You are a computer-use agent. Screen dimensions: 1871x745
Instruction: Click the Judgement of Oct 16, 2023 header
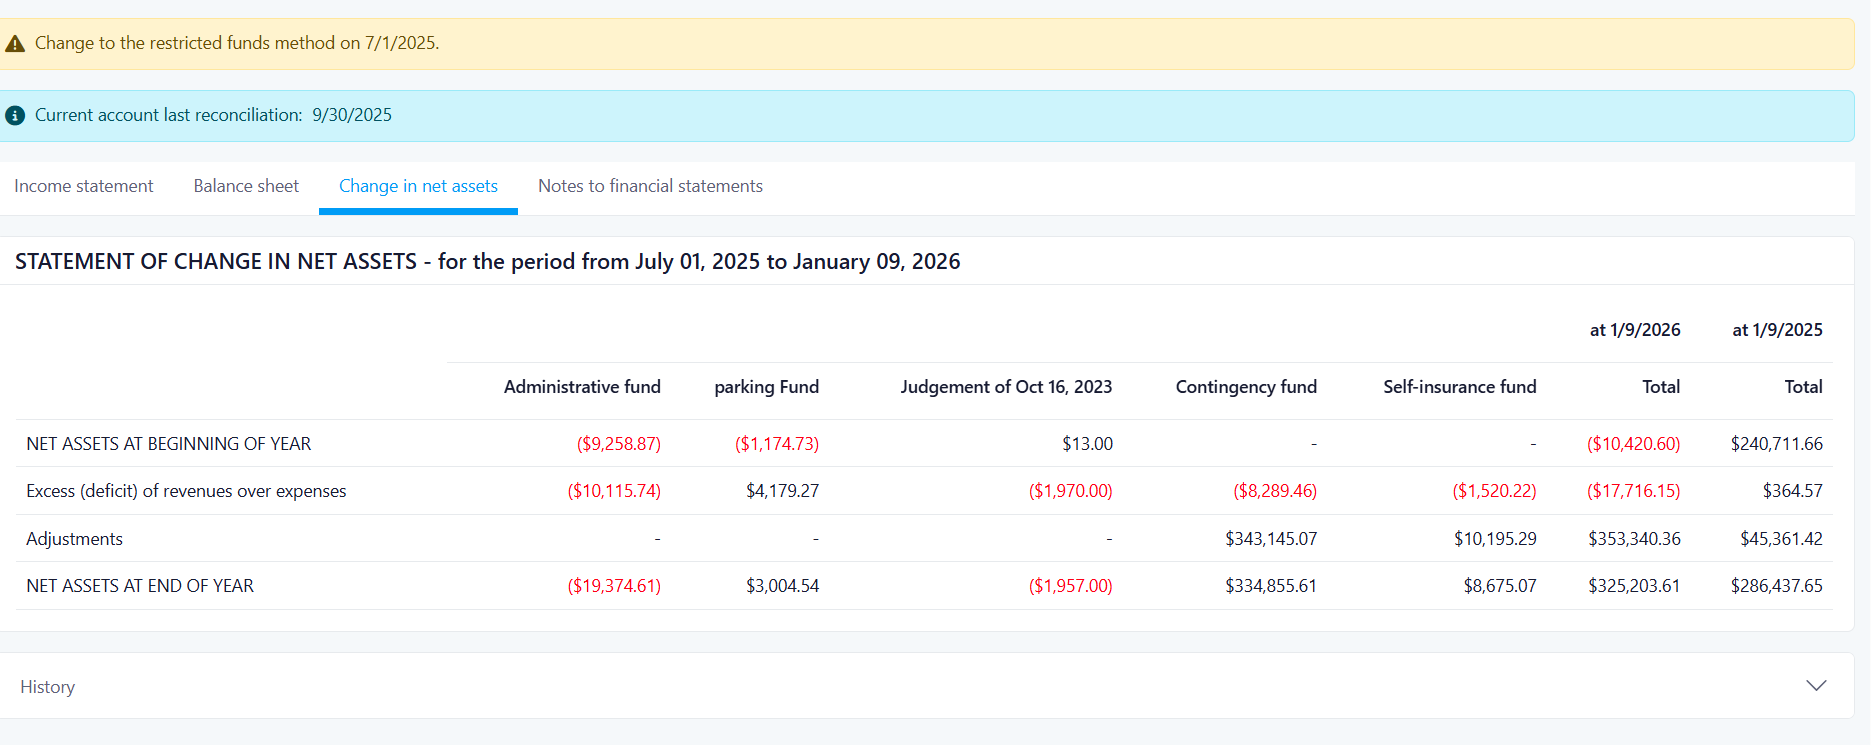[x=1006, y=387]
